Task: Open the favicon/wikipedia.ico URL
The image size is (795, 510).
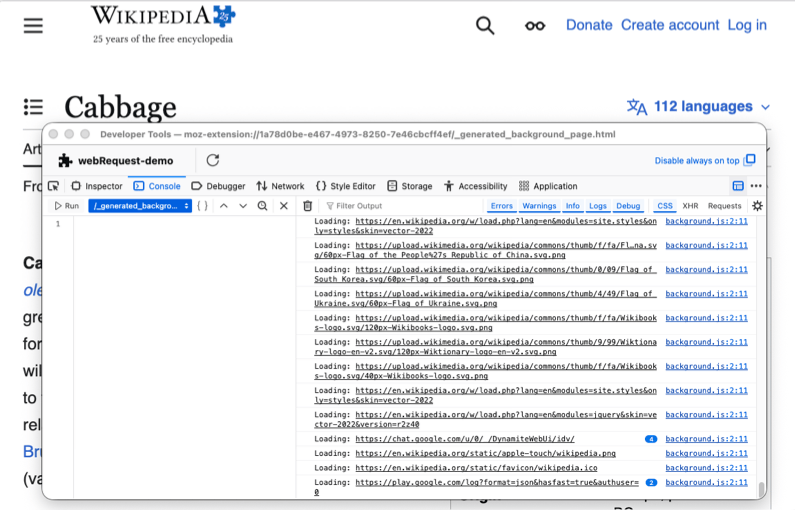Action: pos(477,468)
